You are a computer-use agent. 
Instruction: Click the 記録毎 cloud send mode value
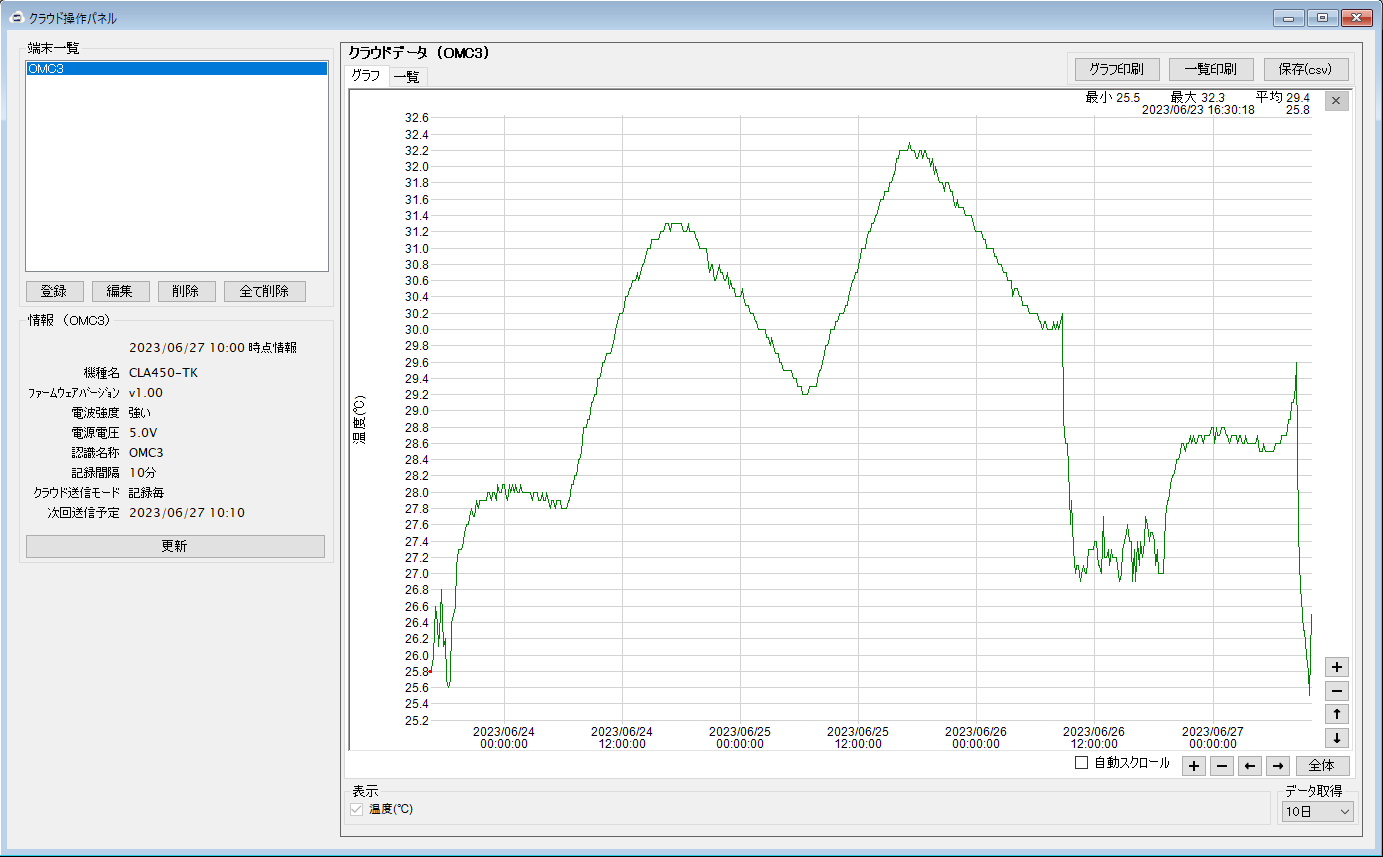pyautogui.click(x=146, y=492)
